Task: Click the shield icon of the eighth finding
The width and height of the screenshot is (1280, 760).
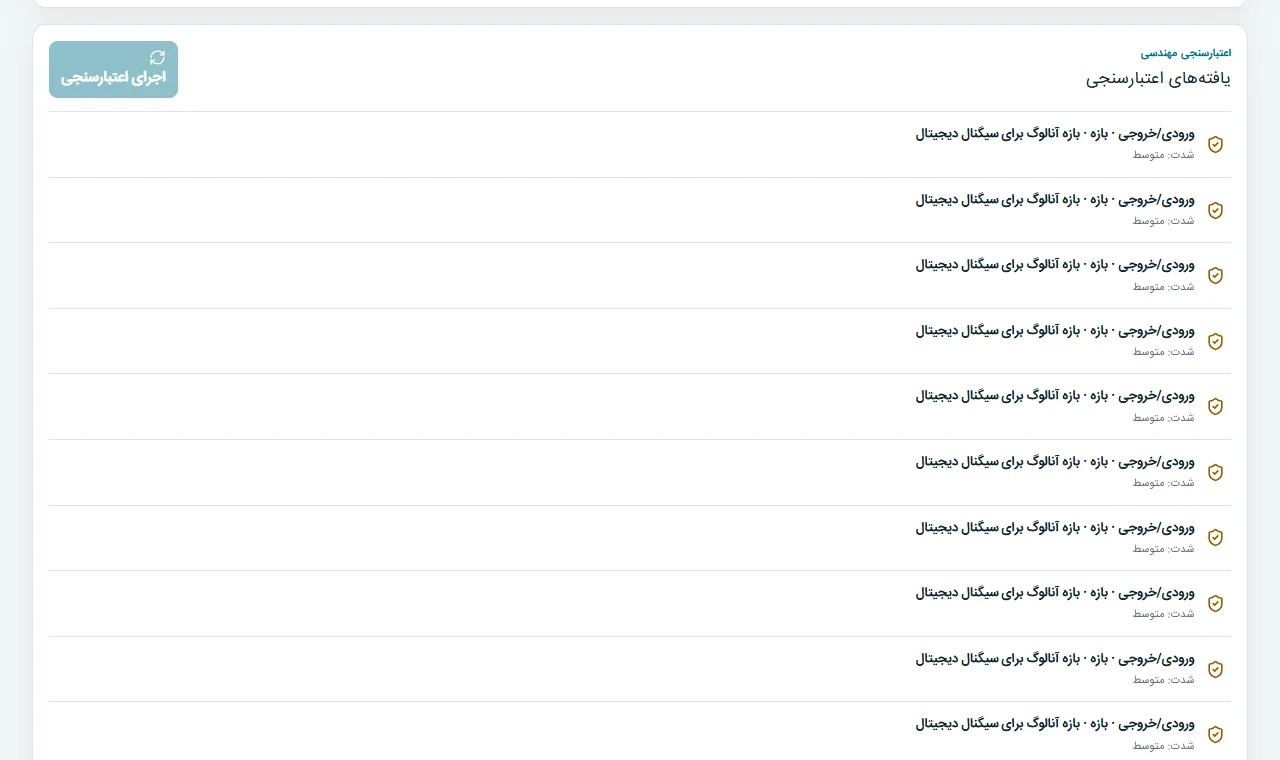Action: [1215, 603]
